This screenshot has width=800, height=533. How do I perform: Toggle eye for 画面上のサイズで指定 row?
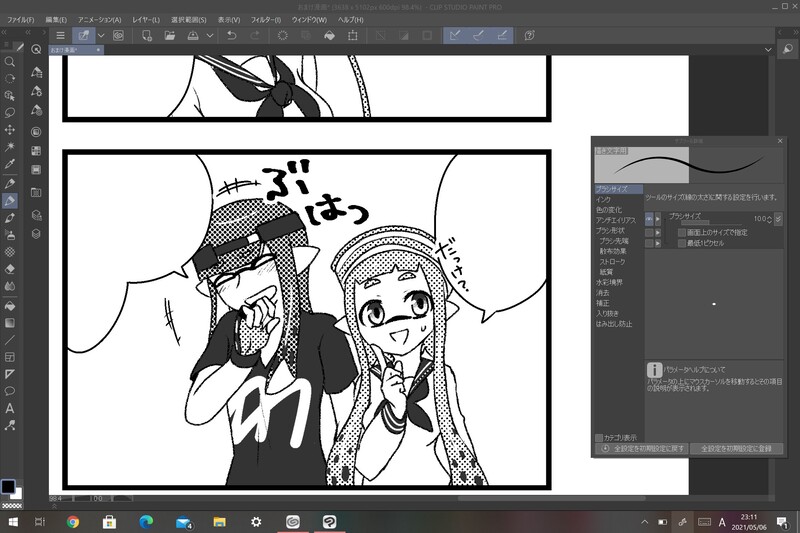[x=649, y=233]
